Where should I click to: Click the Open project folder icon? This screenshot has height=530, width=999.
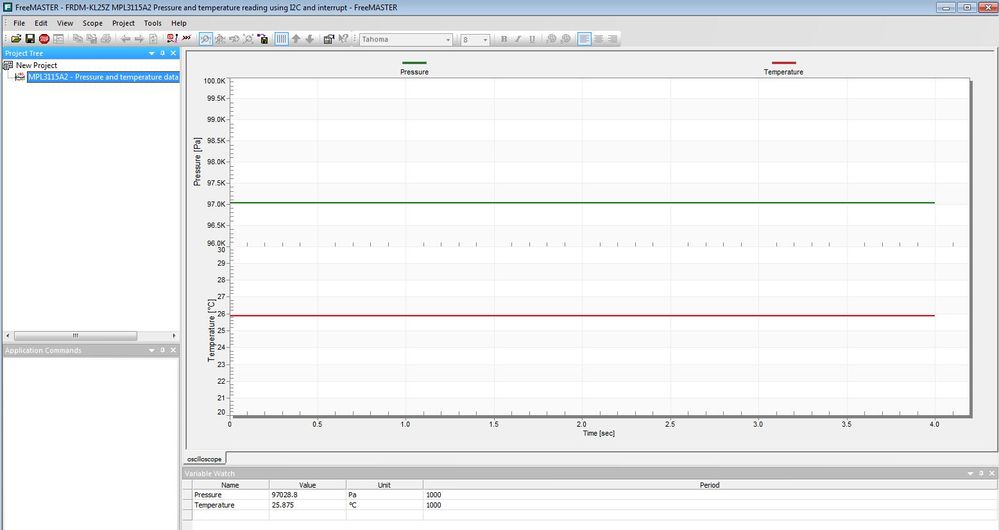(x=16, y=39)
